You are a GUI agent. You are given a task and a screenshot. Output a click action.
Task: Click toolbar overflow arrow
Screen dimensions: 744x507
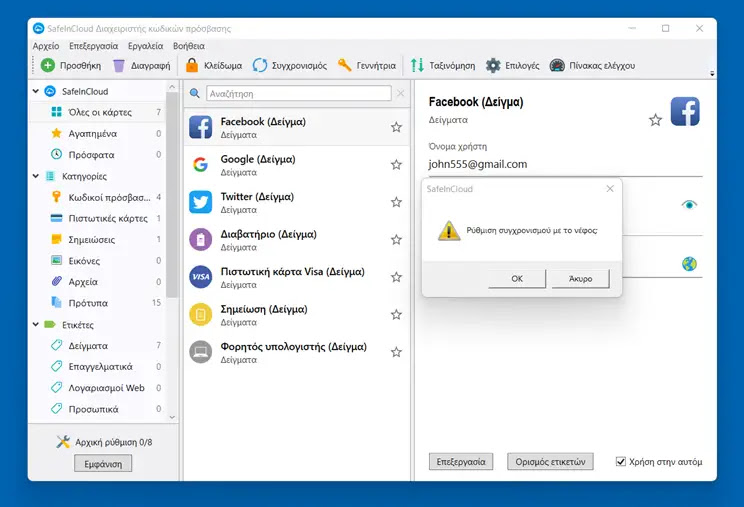pyautogui.click(x=712, y=74)
